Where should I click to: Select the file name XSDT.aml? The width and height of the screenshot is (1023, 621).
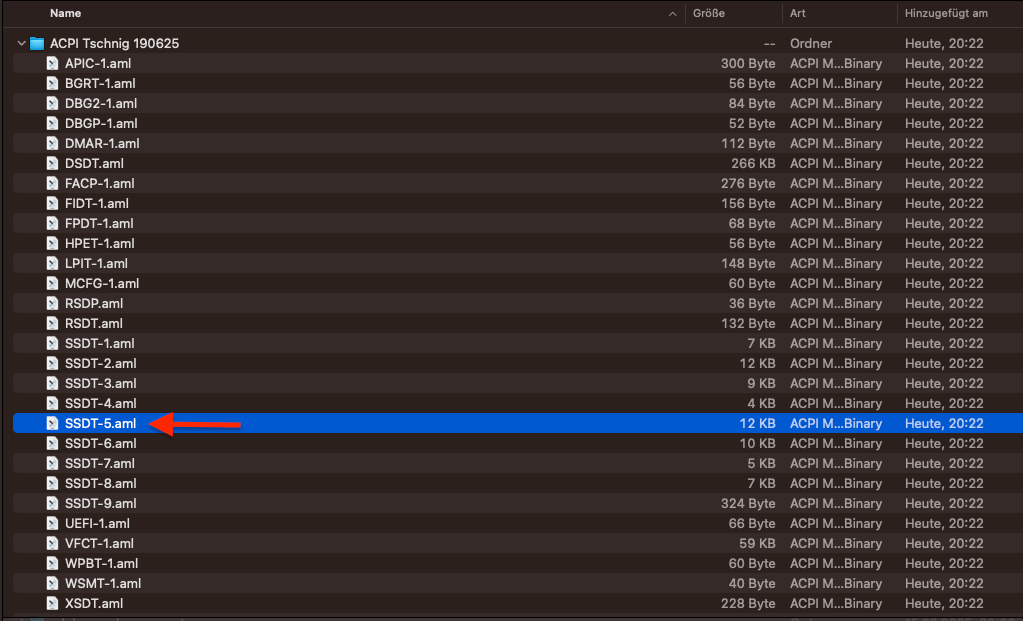tap(94, 603)
